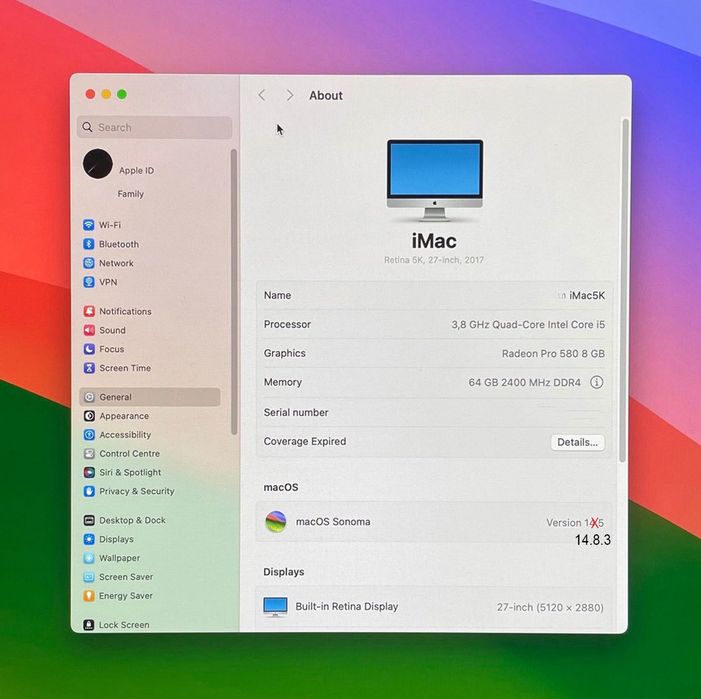The height and width of the screenshot is (699, 701).
Task: Select Radeon Pro 580 8 GB text
Action: (553, 354)
